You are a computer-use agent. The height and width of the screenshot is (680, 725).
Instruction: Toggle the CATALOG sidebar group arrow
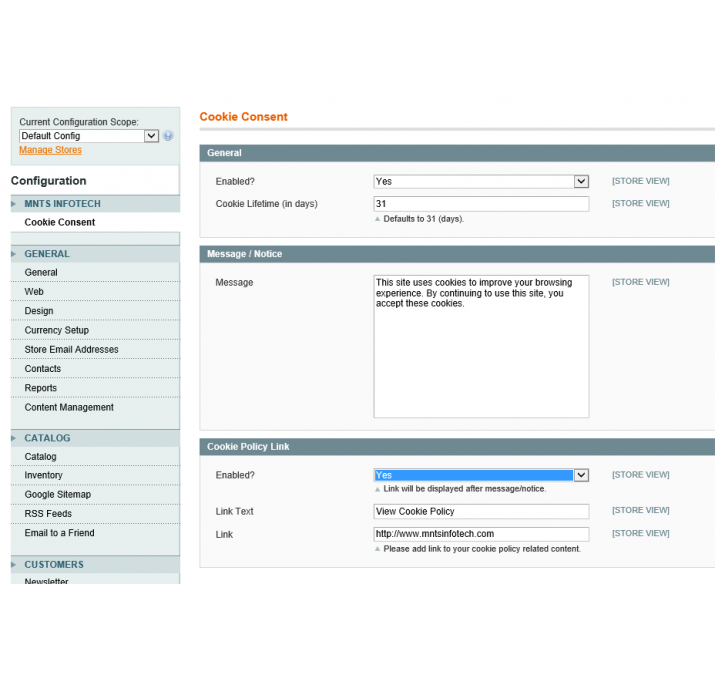tap(14, 438)
